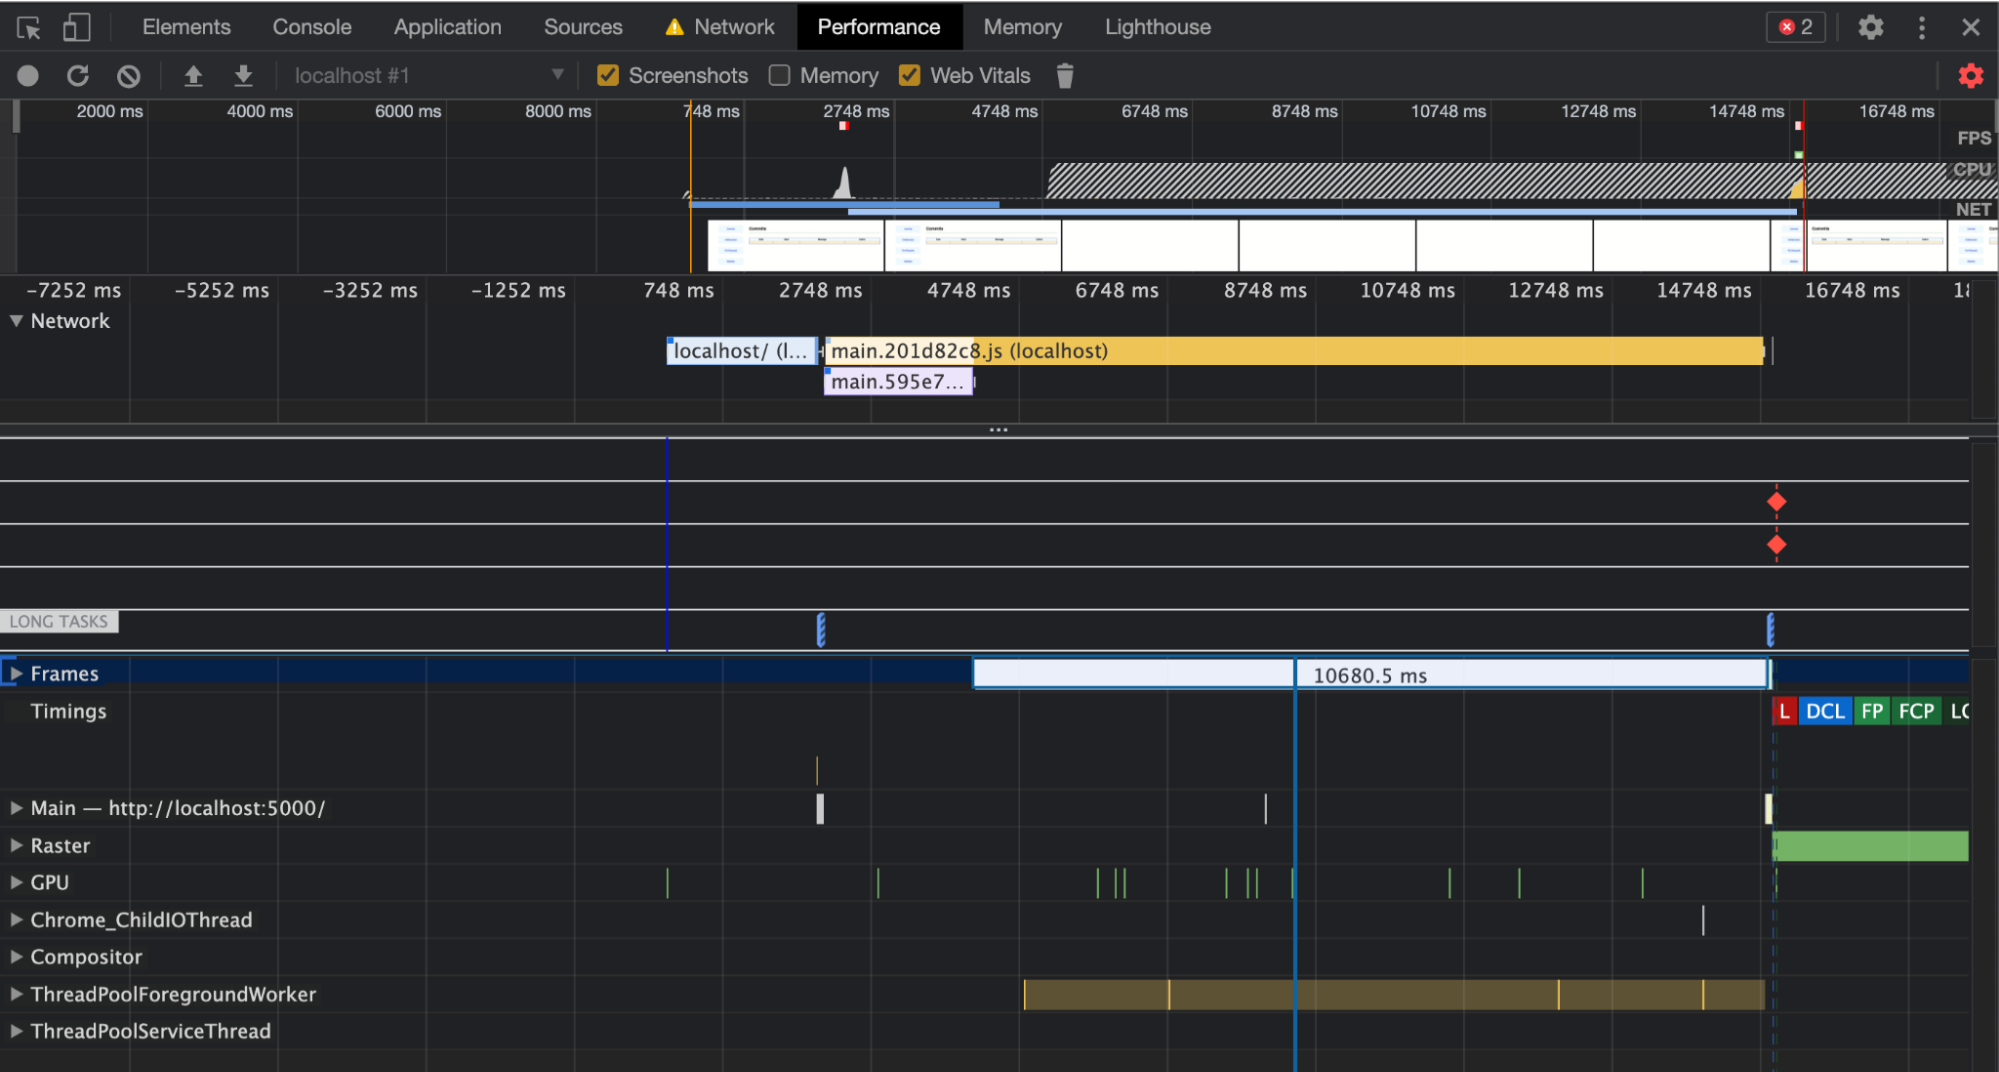Collect garbage with the trash can icon
The width and height of the screenshot is (1999, 1072).
click(1065, 76)
